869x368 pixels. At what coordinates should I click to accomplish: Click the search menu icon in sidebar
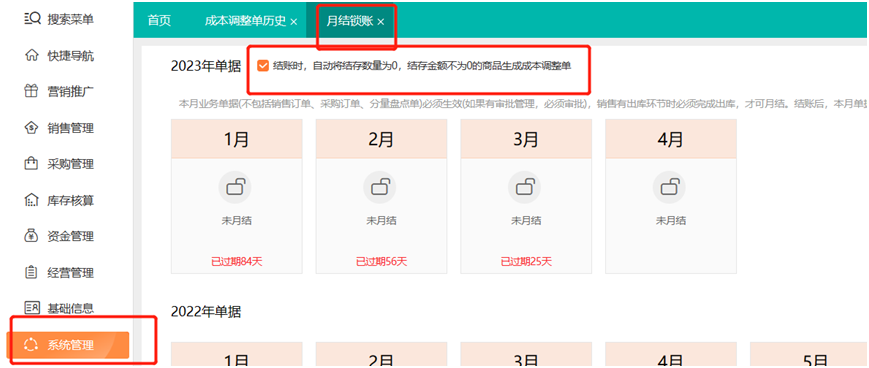[33, 19]
